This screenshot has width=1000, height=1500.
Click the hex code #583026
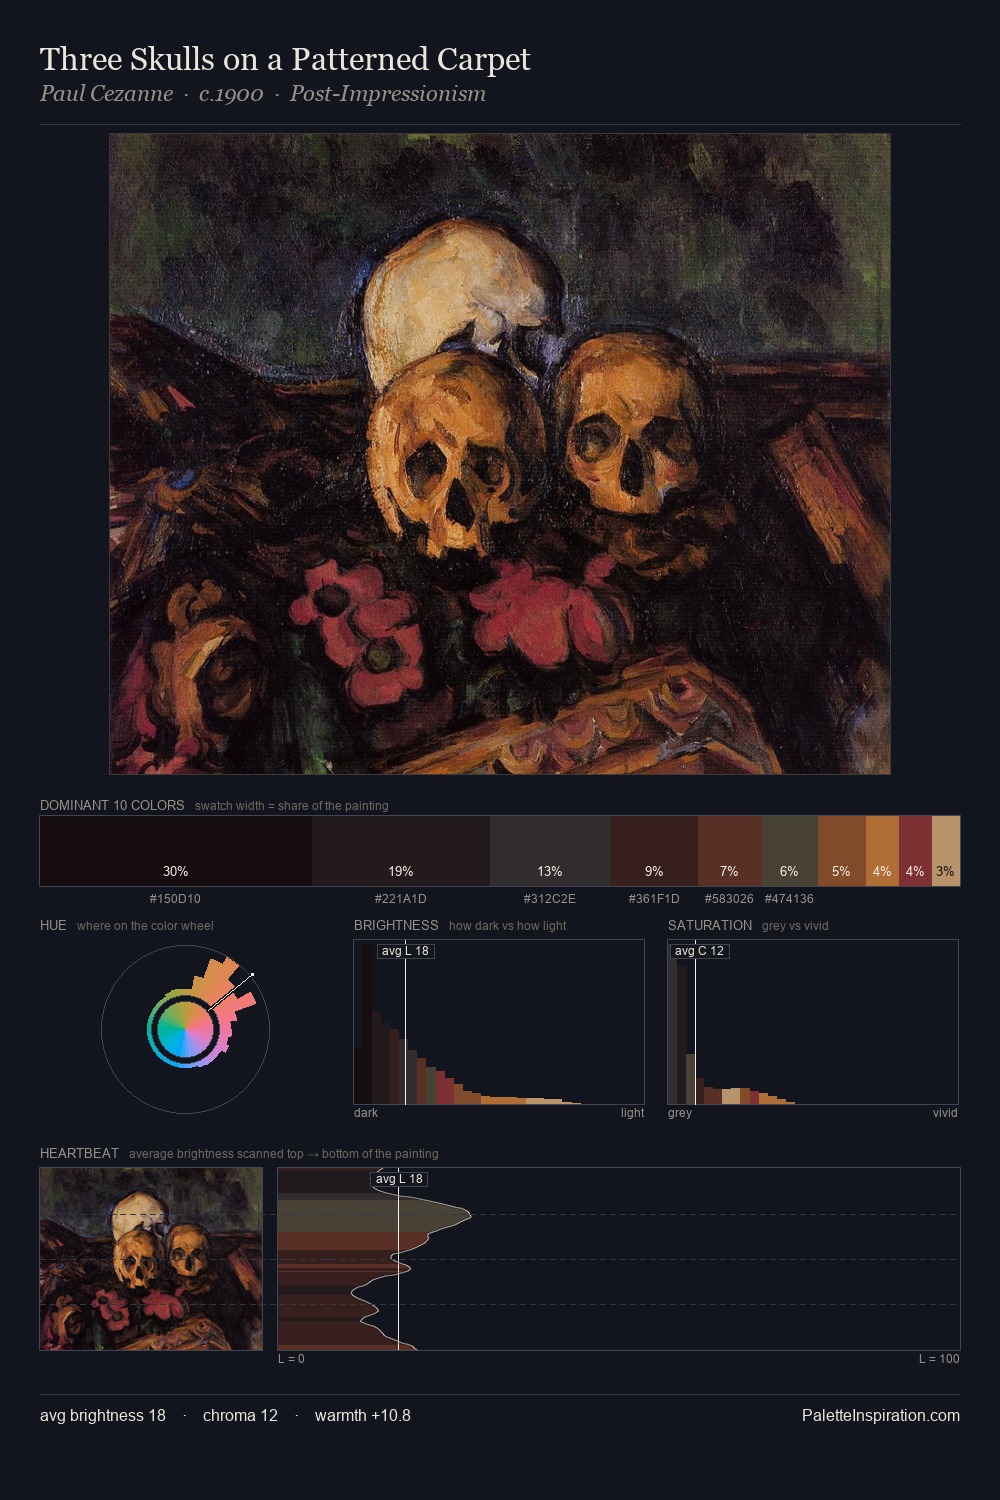tap(729, 898)
